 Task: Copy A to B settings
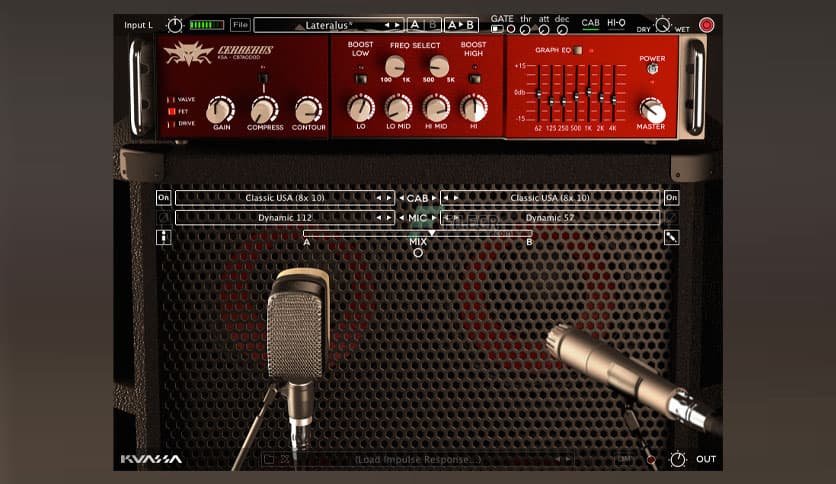coord(461,25)
